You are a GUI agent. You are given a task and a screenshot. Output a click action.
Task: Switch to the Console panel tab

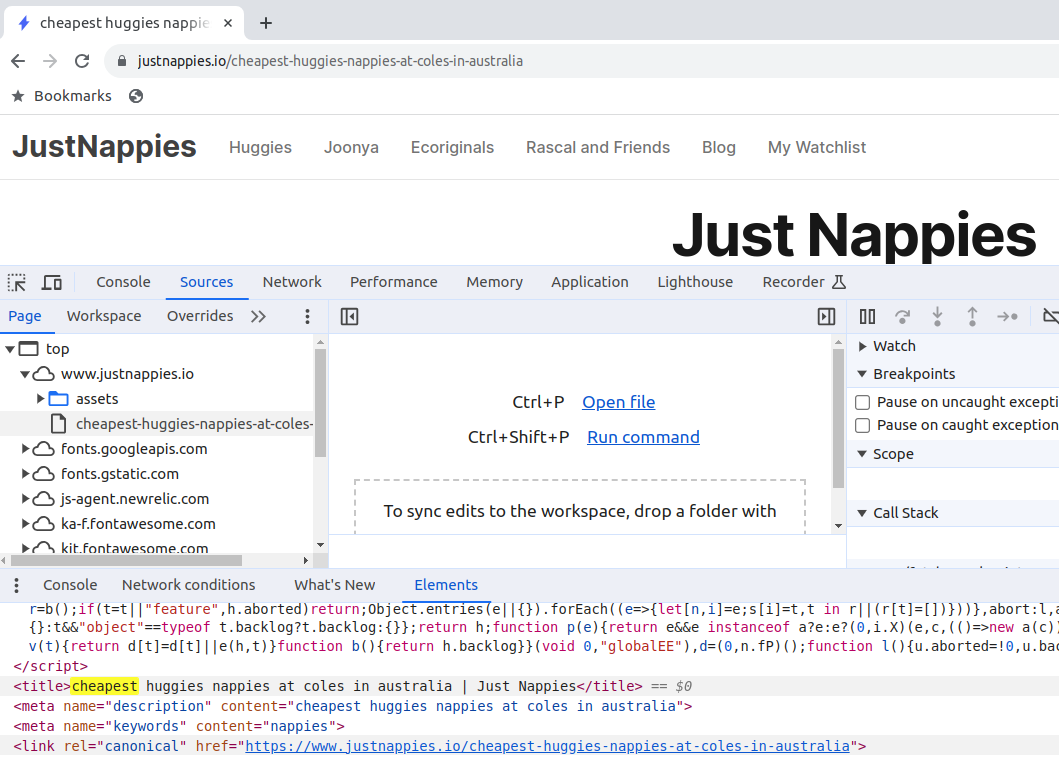point(123,282)
